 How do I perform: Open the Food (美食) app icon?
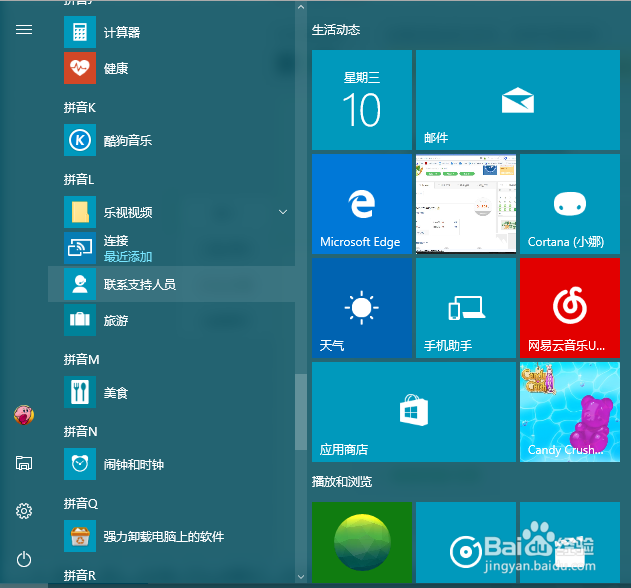[80, 392]
